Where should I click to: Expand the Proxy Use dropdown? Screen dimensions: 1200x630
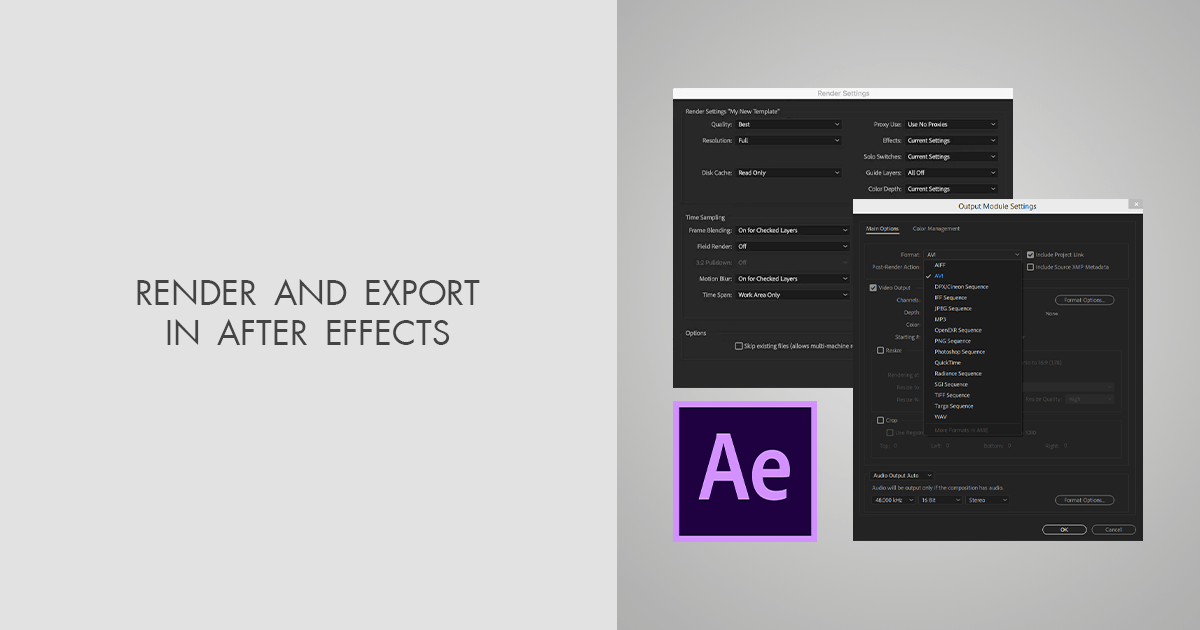(950, 124)
